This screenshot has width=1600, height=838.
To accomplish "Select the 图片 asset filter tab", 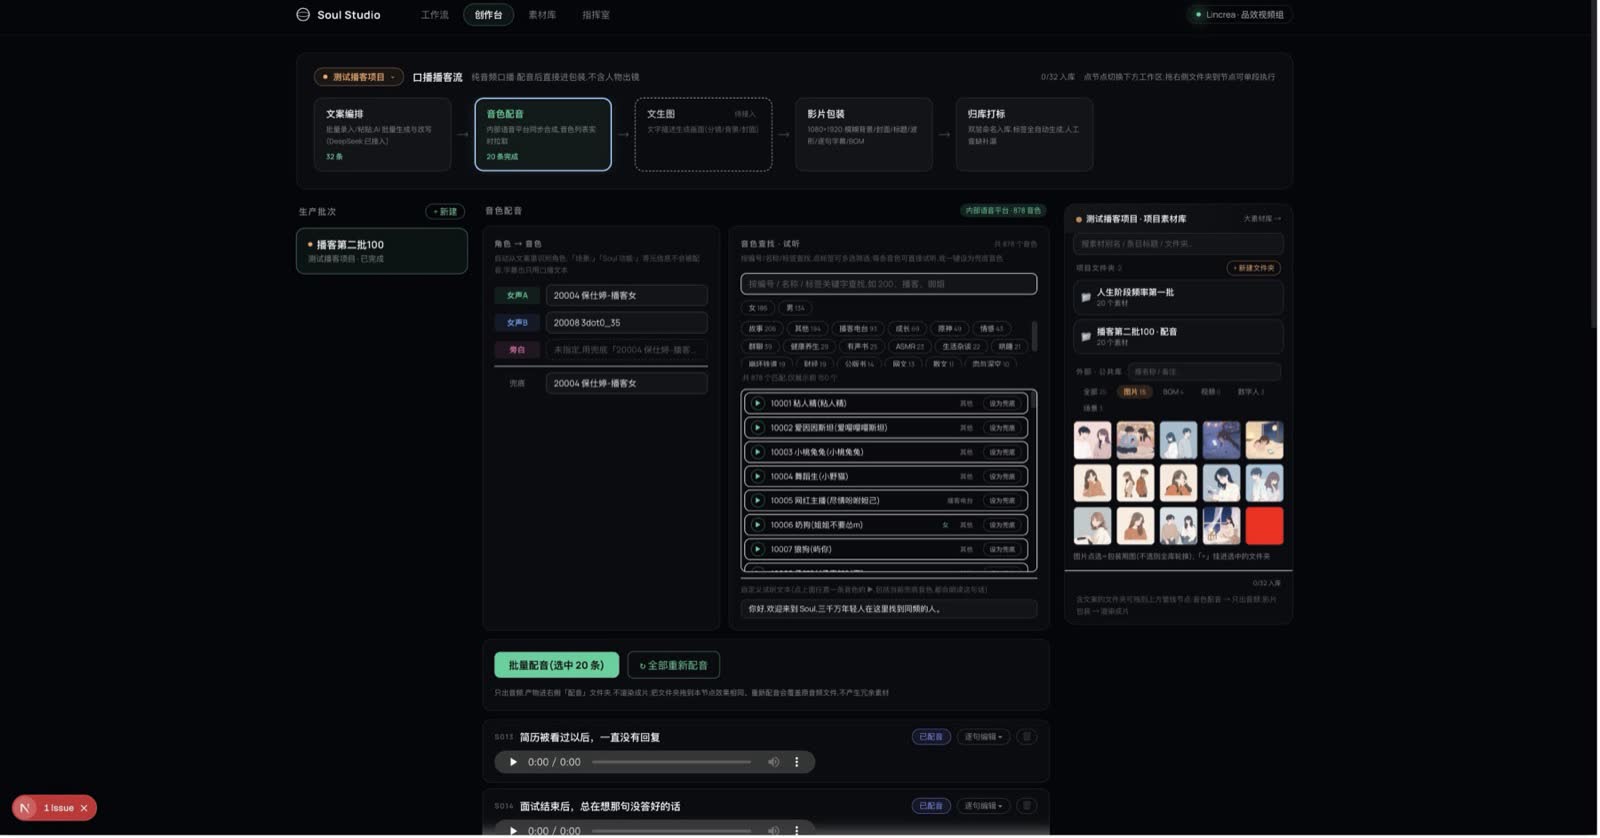I will (1135, 393).
